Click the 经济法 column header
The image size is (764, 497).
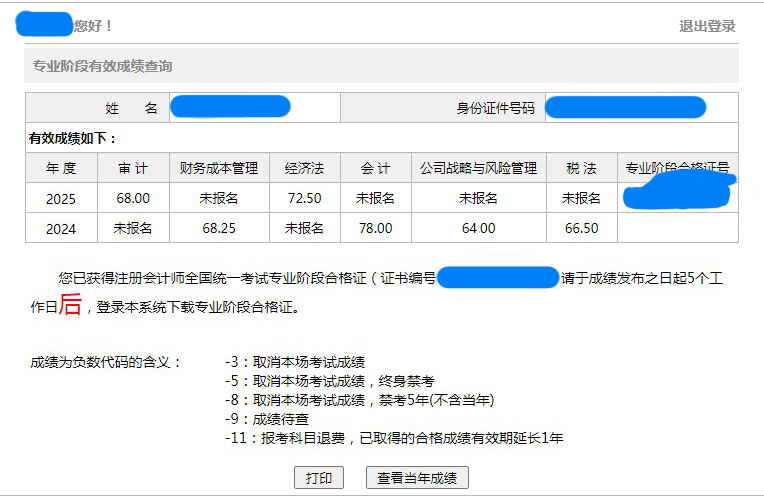(x=304, y=168)
